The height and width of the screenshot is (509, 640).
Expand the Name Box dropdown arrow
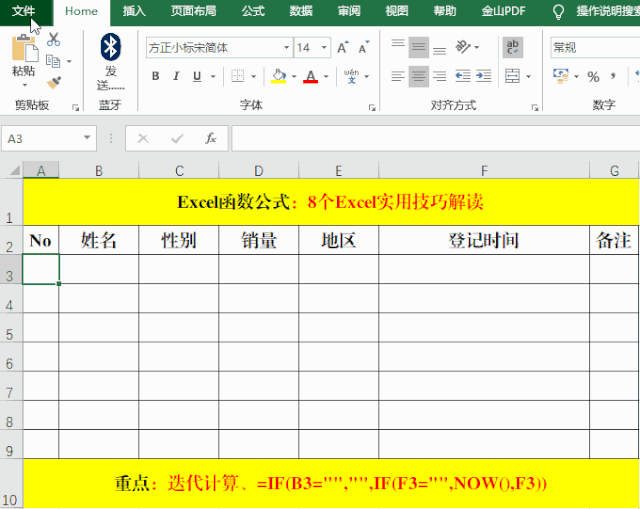(89, 139)
